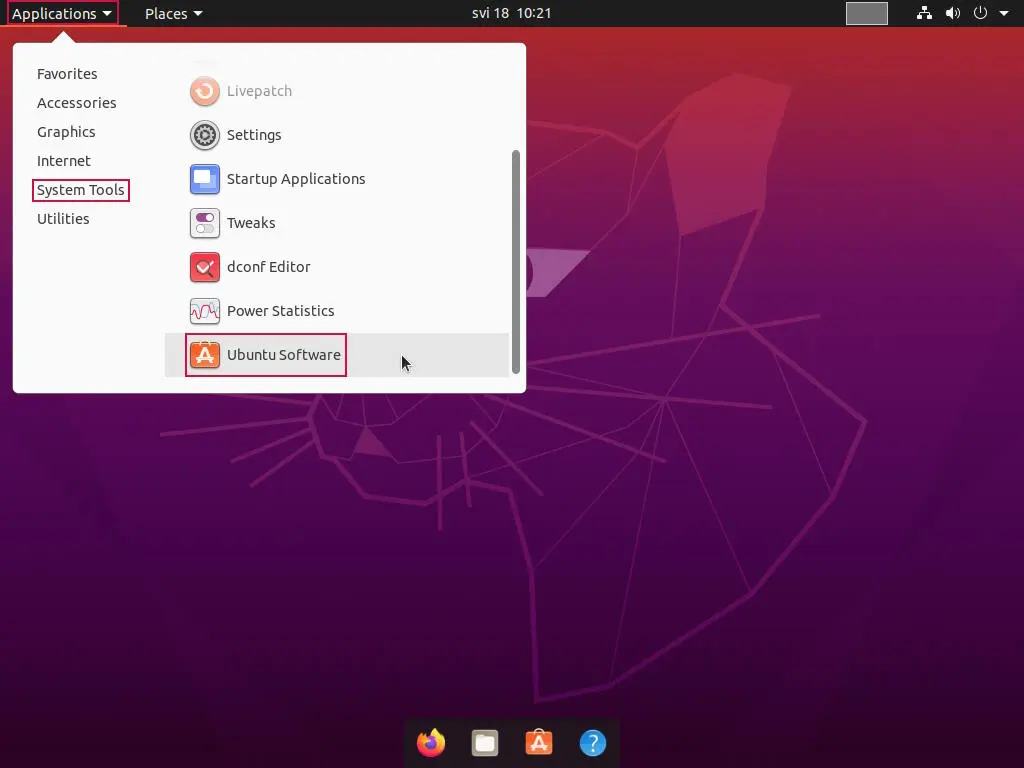Viewport: 1024px width, 768px height.
Task: Select the Utilities category
Action: click(x=63, y=219)
